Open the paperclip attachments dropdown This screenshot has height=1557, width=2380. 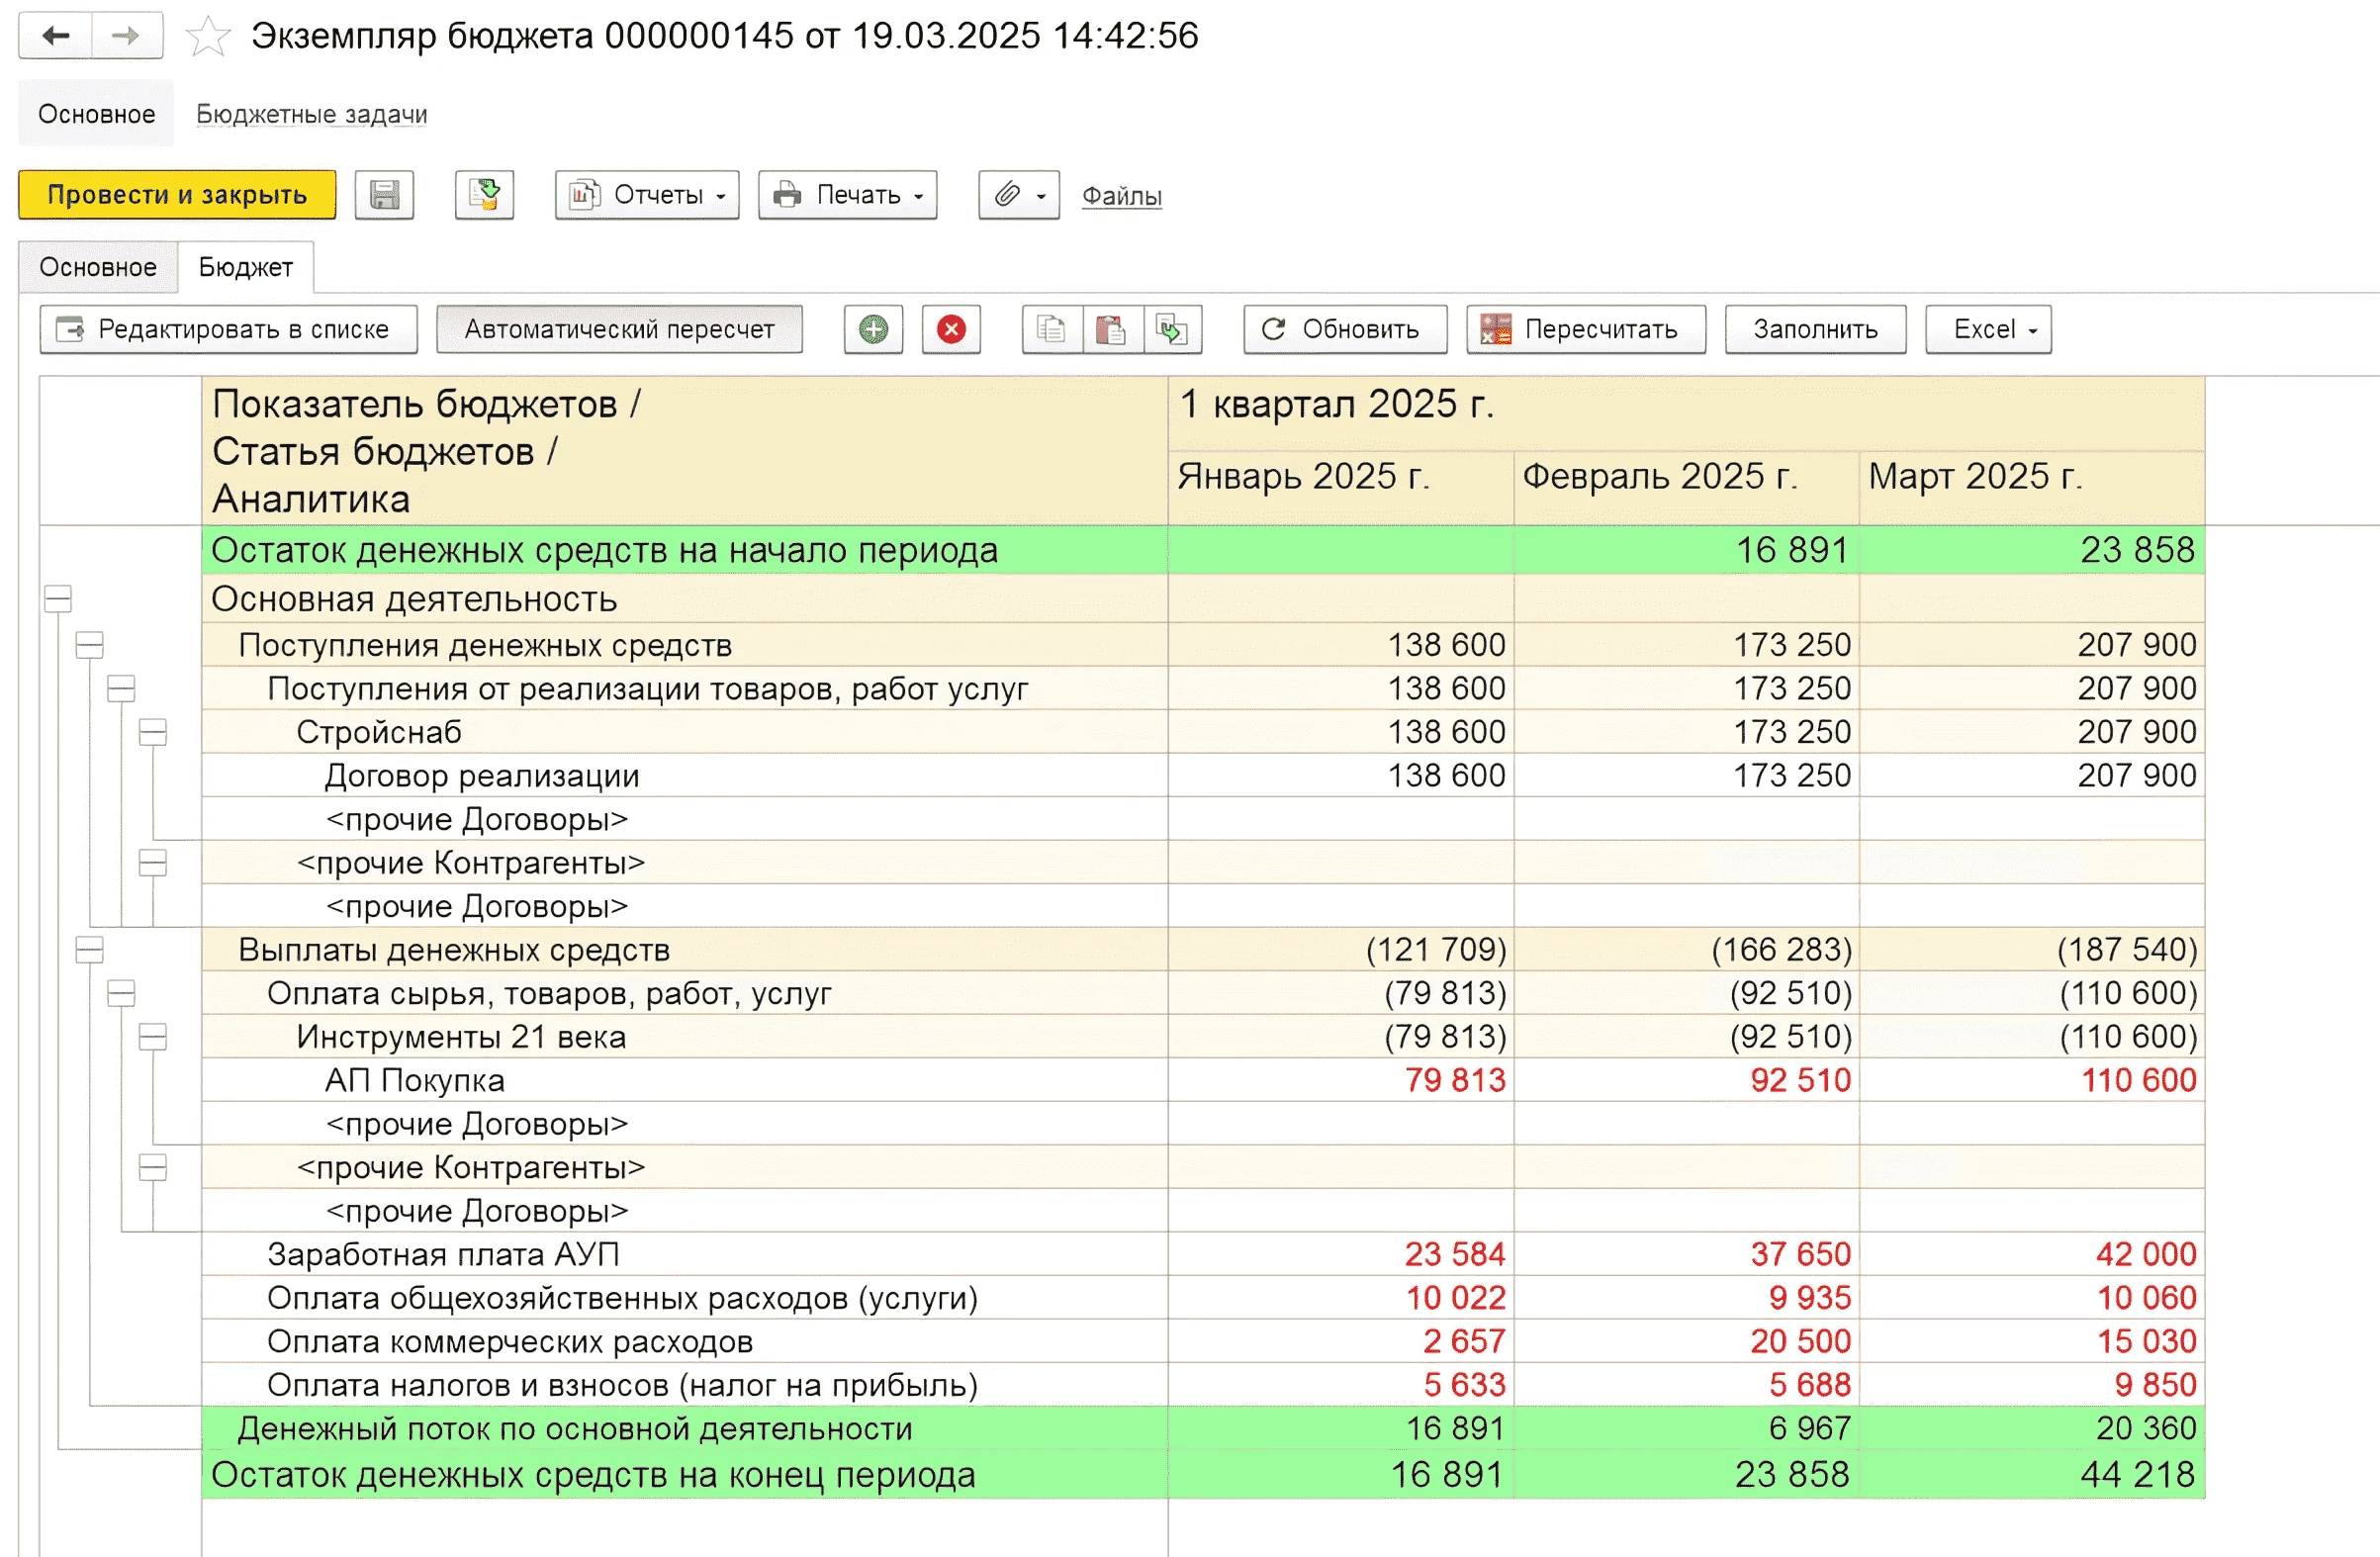coord(1018,195)
